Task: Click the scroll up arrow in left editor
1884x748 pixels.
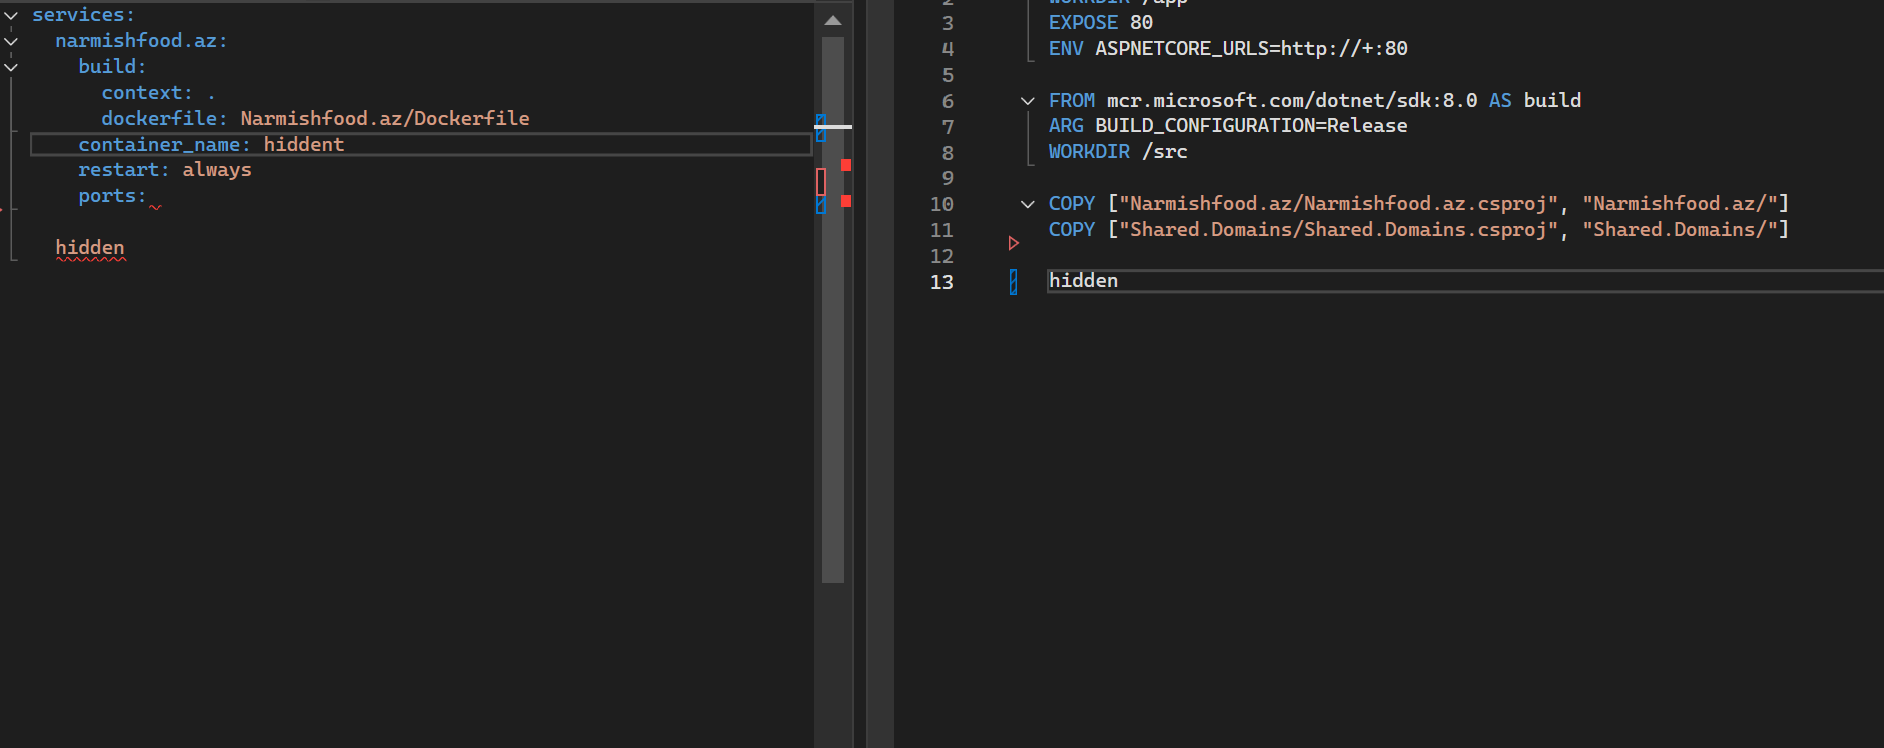Action: 833,21
